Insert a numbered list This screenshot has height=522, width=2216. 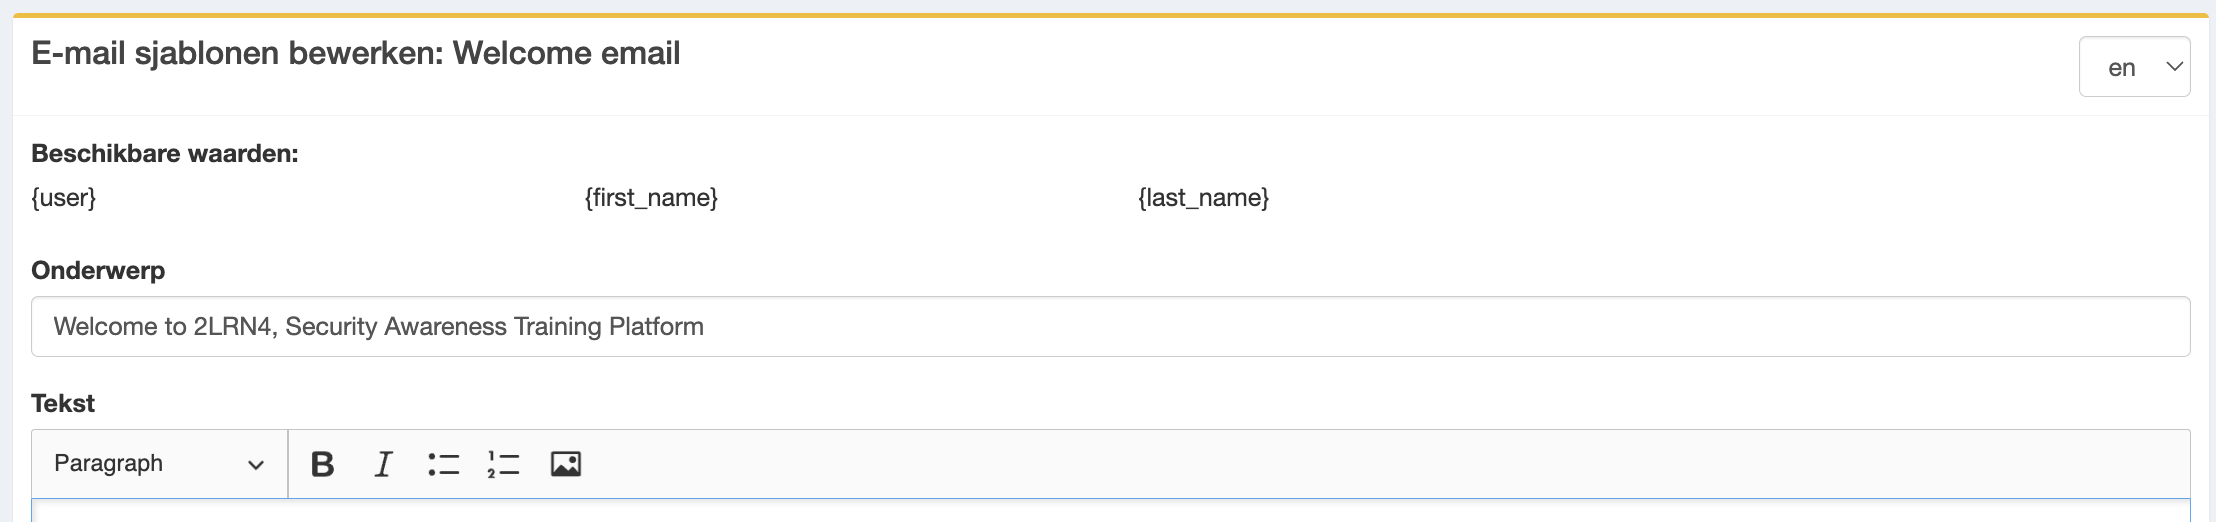click(503, 464)
